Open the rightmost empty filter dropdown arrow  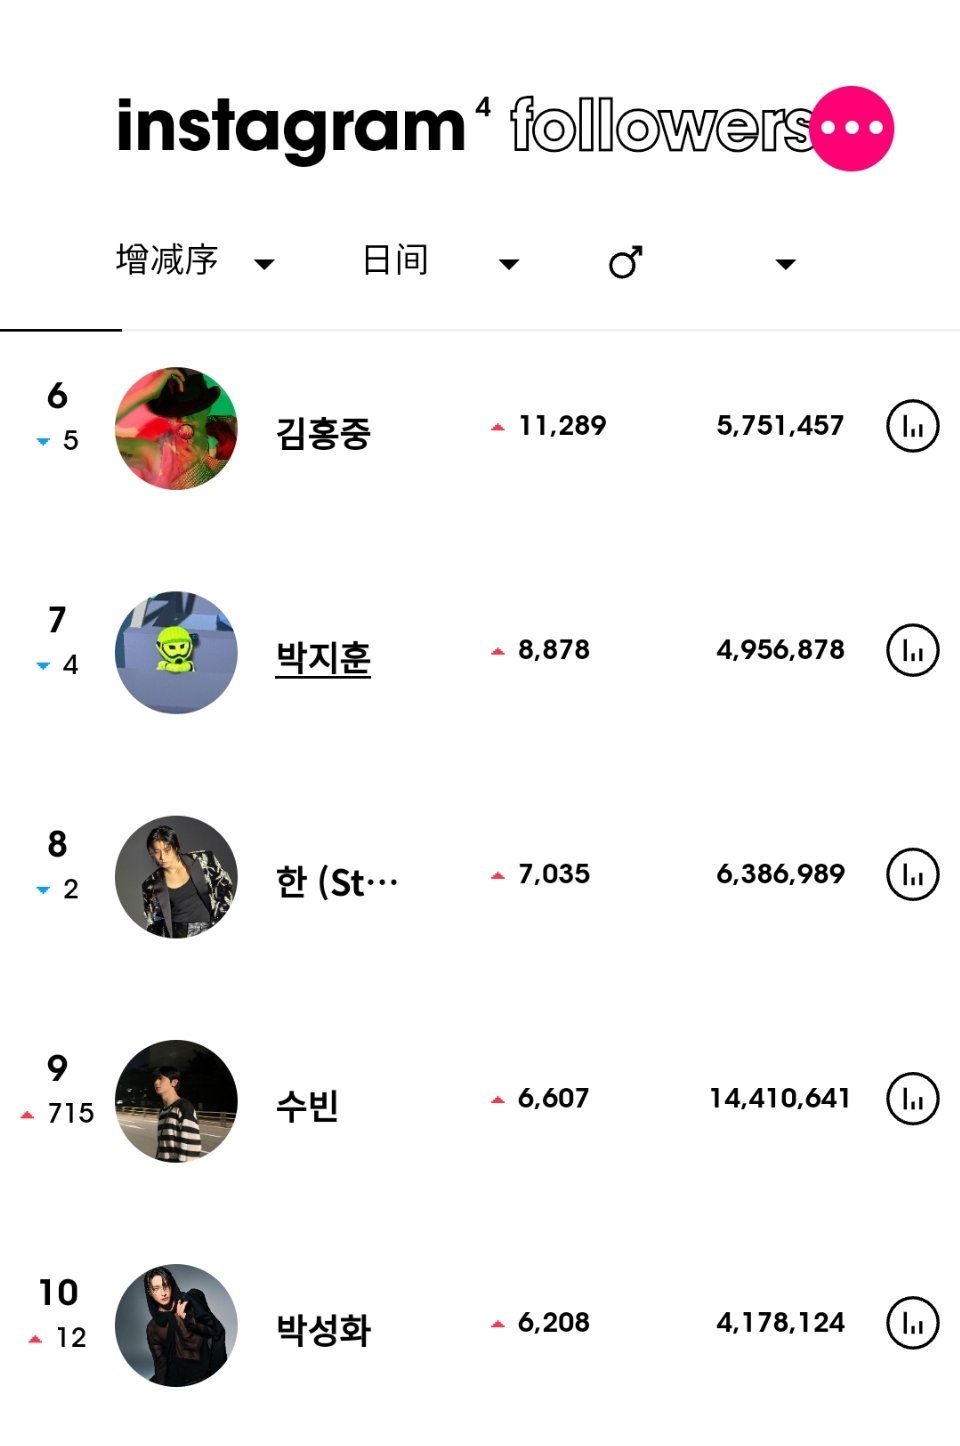click(786, 264)
